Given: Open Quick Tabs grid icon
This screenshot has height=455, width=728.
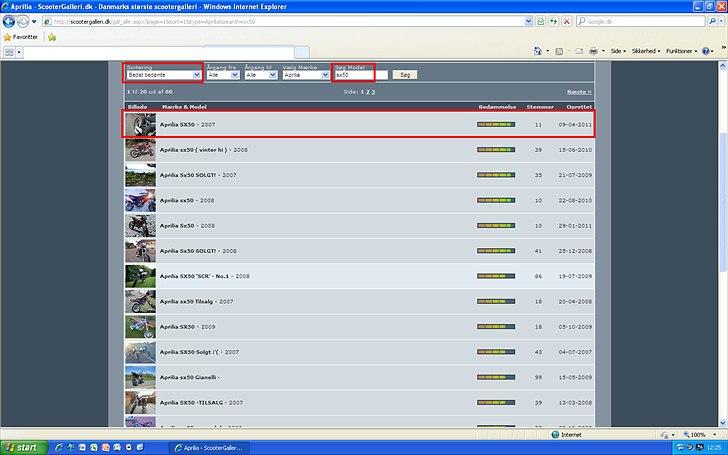Looking at the screenshot, I should point(9,52).
